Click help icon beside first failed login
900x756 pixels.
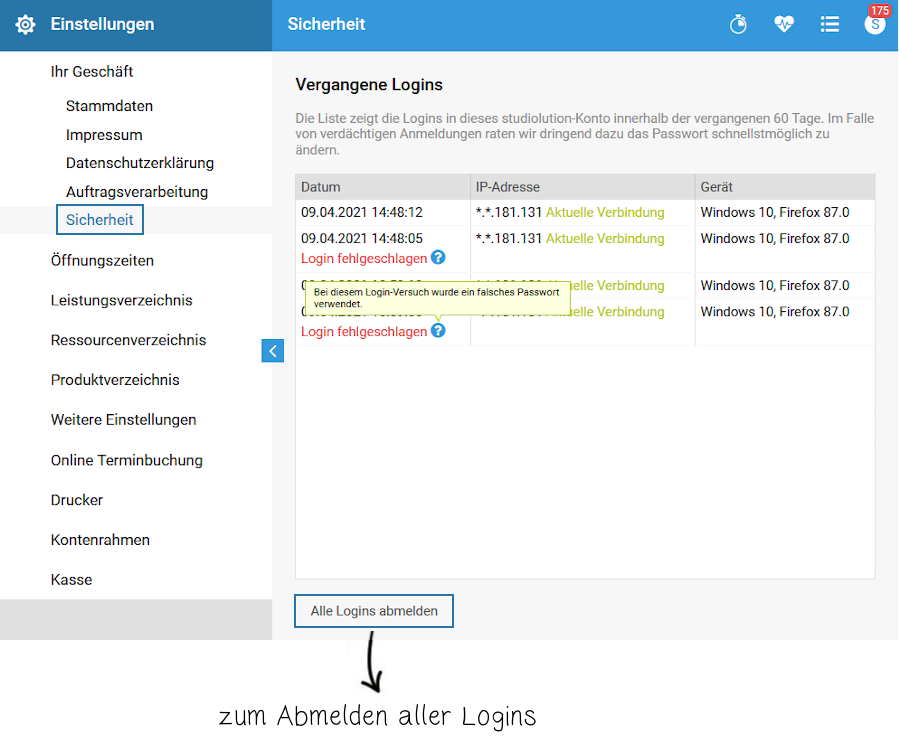coord(438,258)
